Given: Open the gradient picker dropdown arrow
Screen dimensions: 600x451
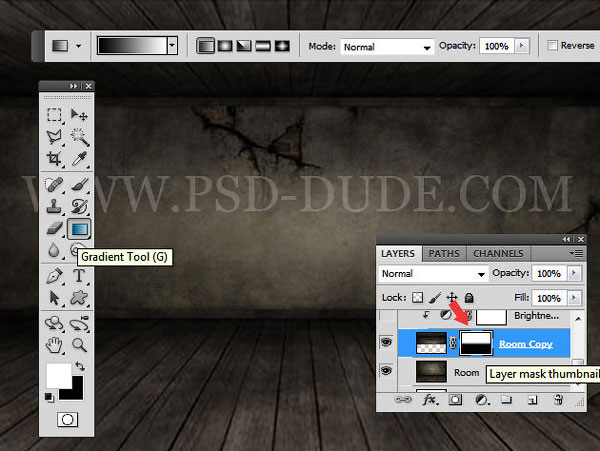Looking at the screenshot, I should [x=172, y=46].
